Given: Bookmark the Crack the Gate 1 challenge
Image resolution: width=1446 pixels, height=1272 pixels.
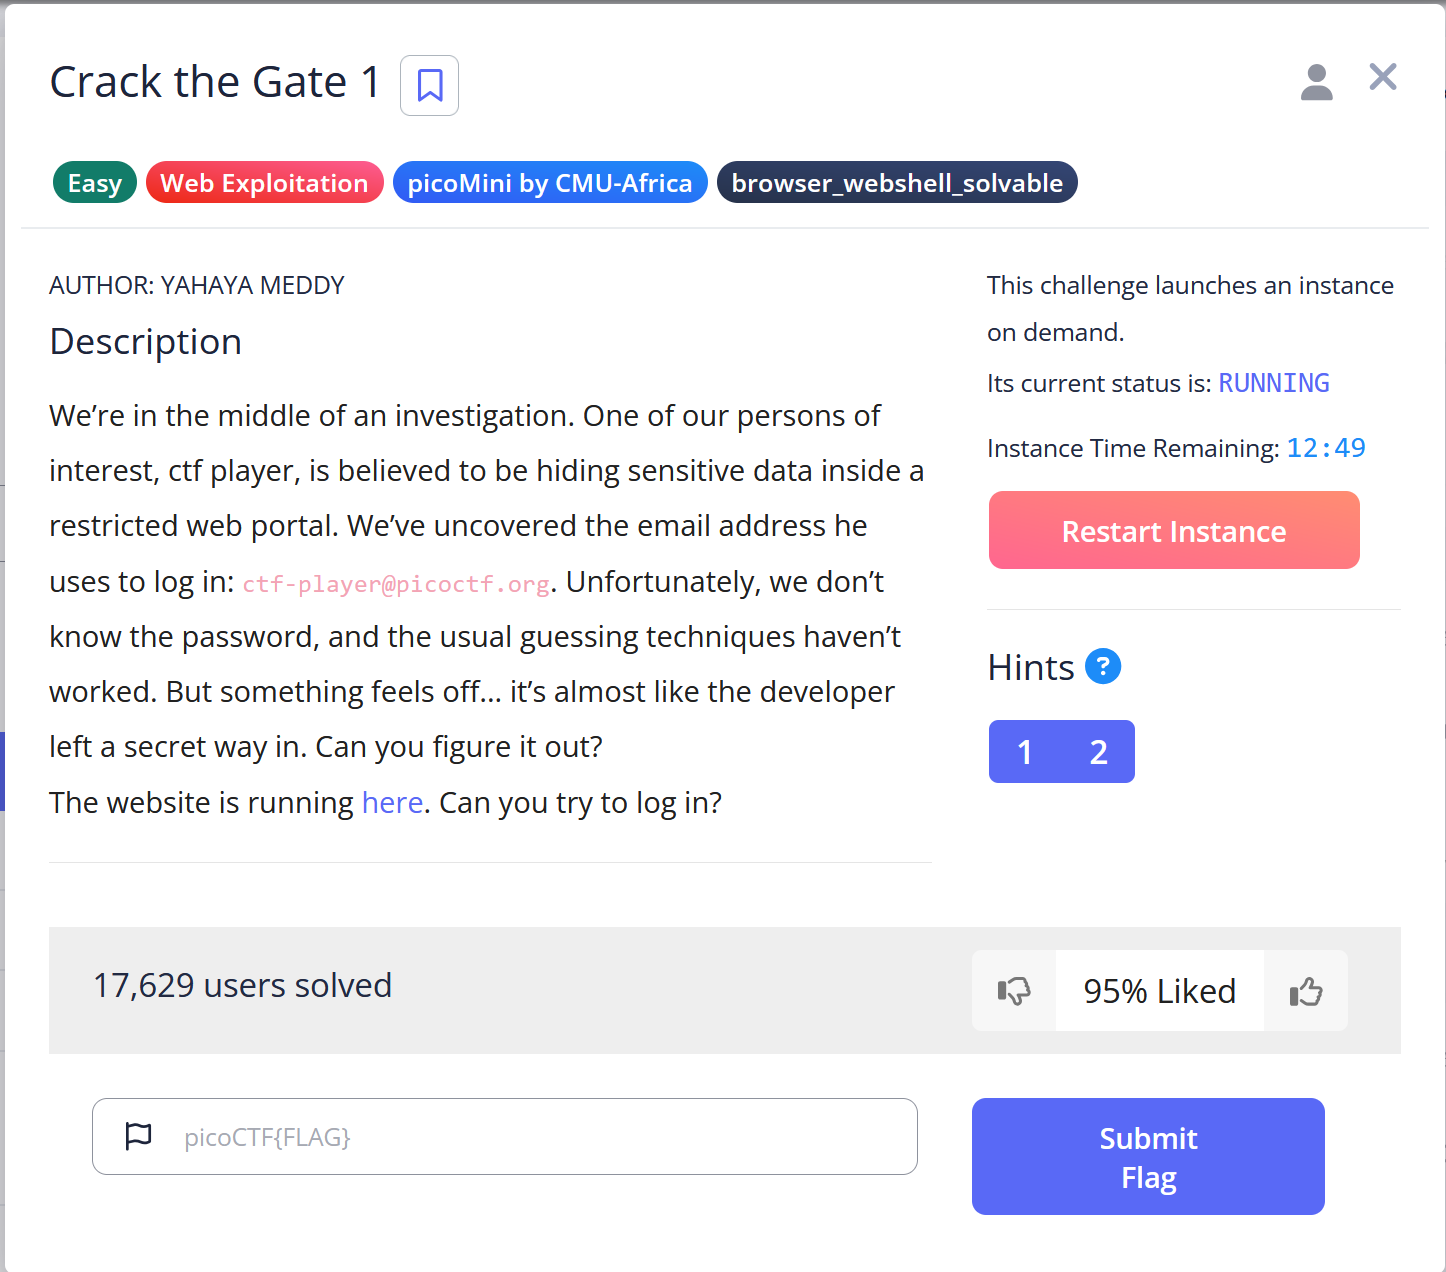Looking at the screenshot, I should (x=429, y=86).
